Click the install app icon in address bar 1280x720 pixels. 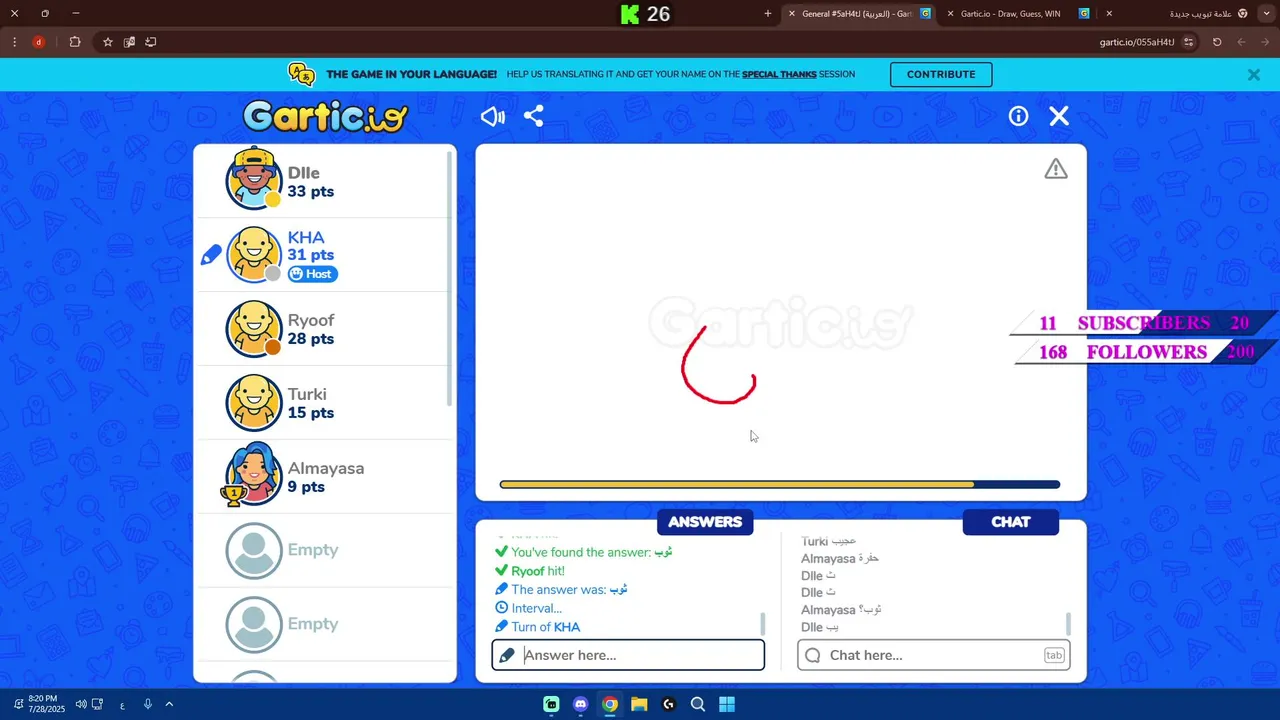pyautogui.click(x=151, y=42)
